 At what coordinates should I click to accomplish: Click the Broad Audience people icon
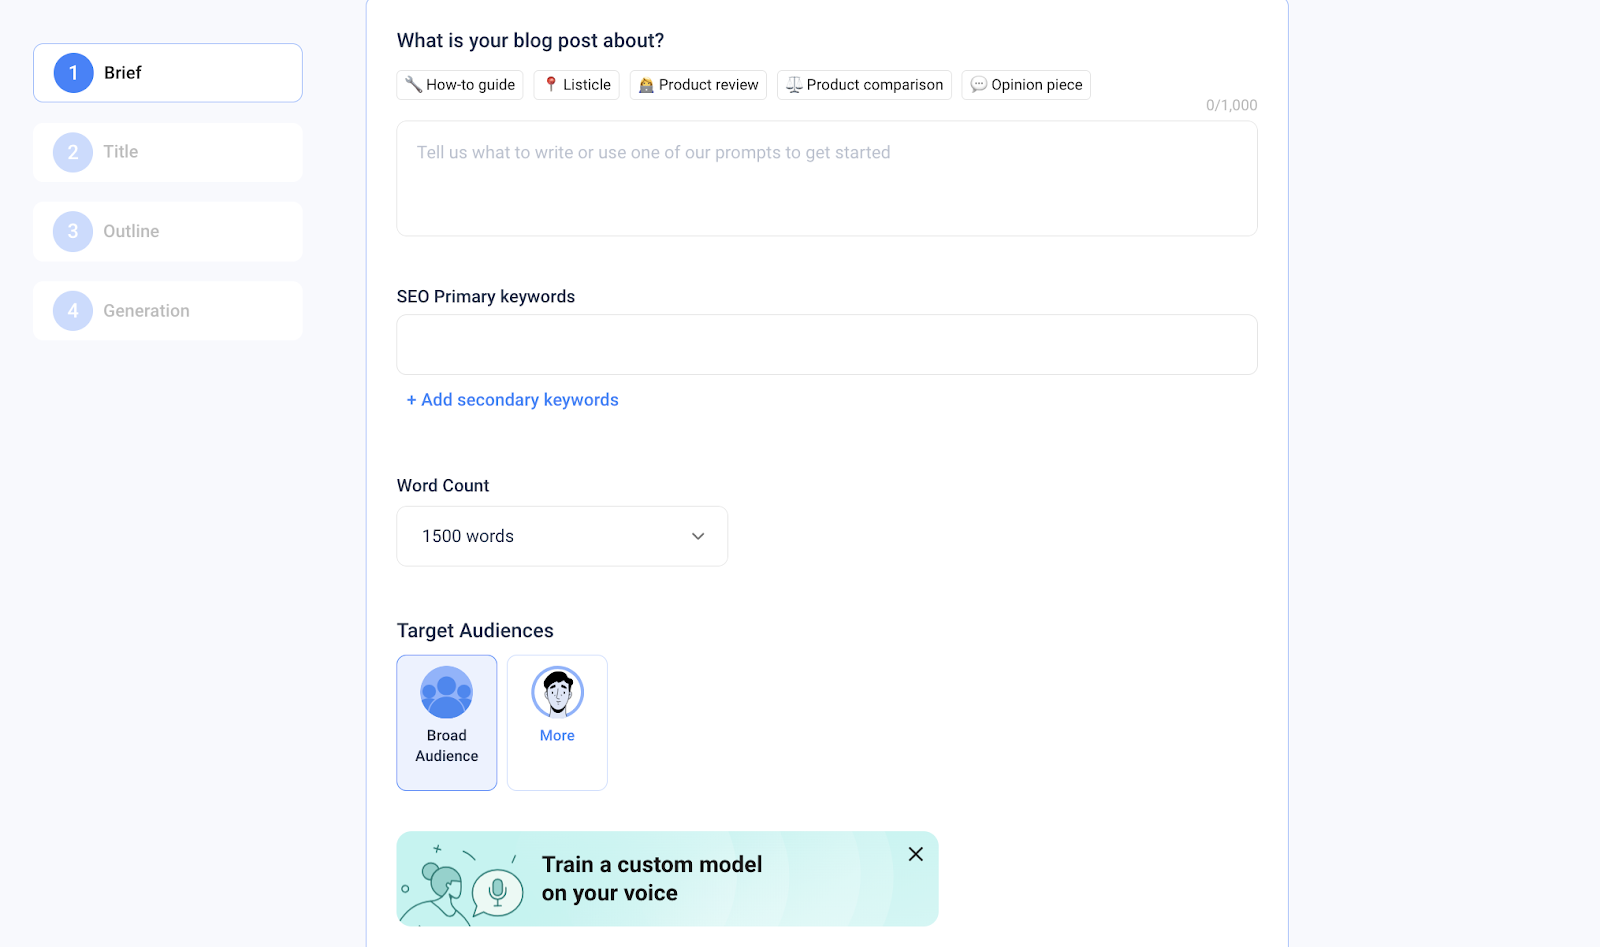(446, 692)
